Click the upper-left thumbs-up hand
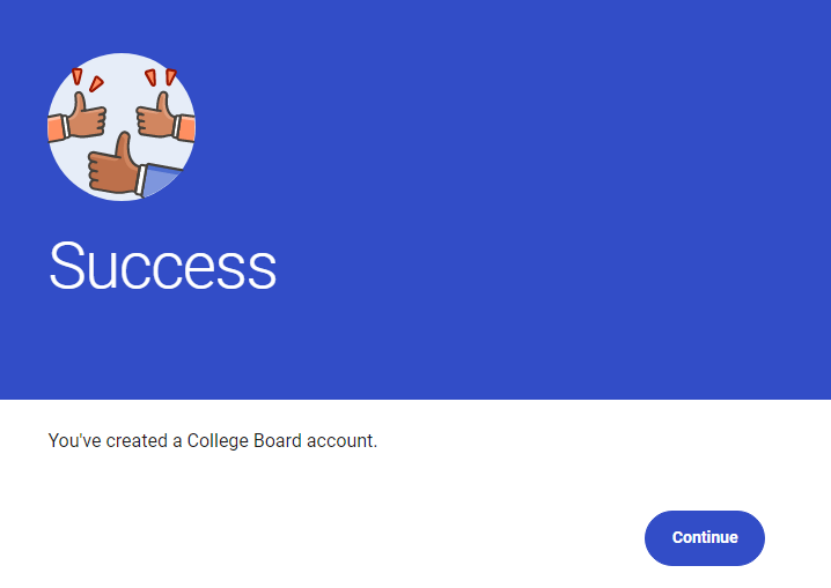 click(x=86, y=119)
